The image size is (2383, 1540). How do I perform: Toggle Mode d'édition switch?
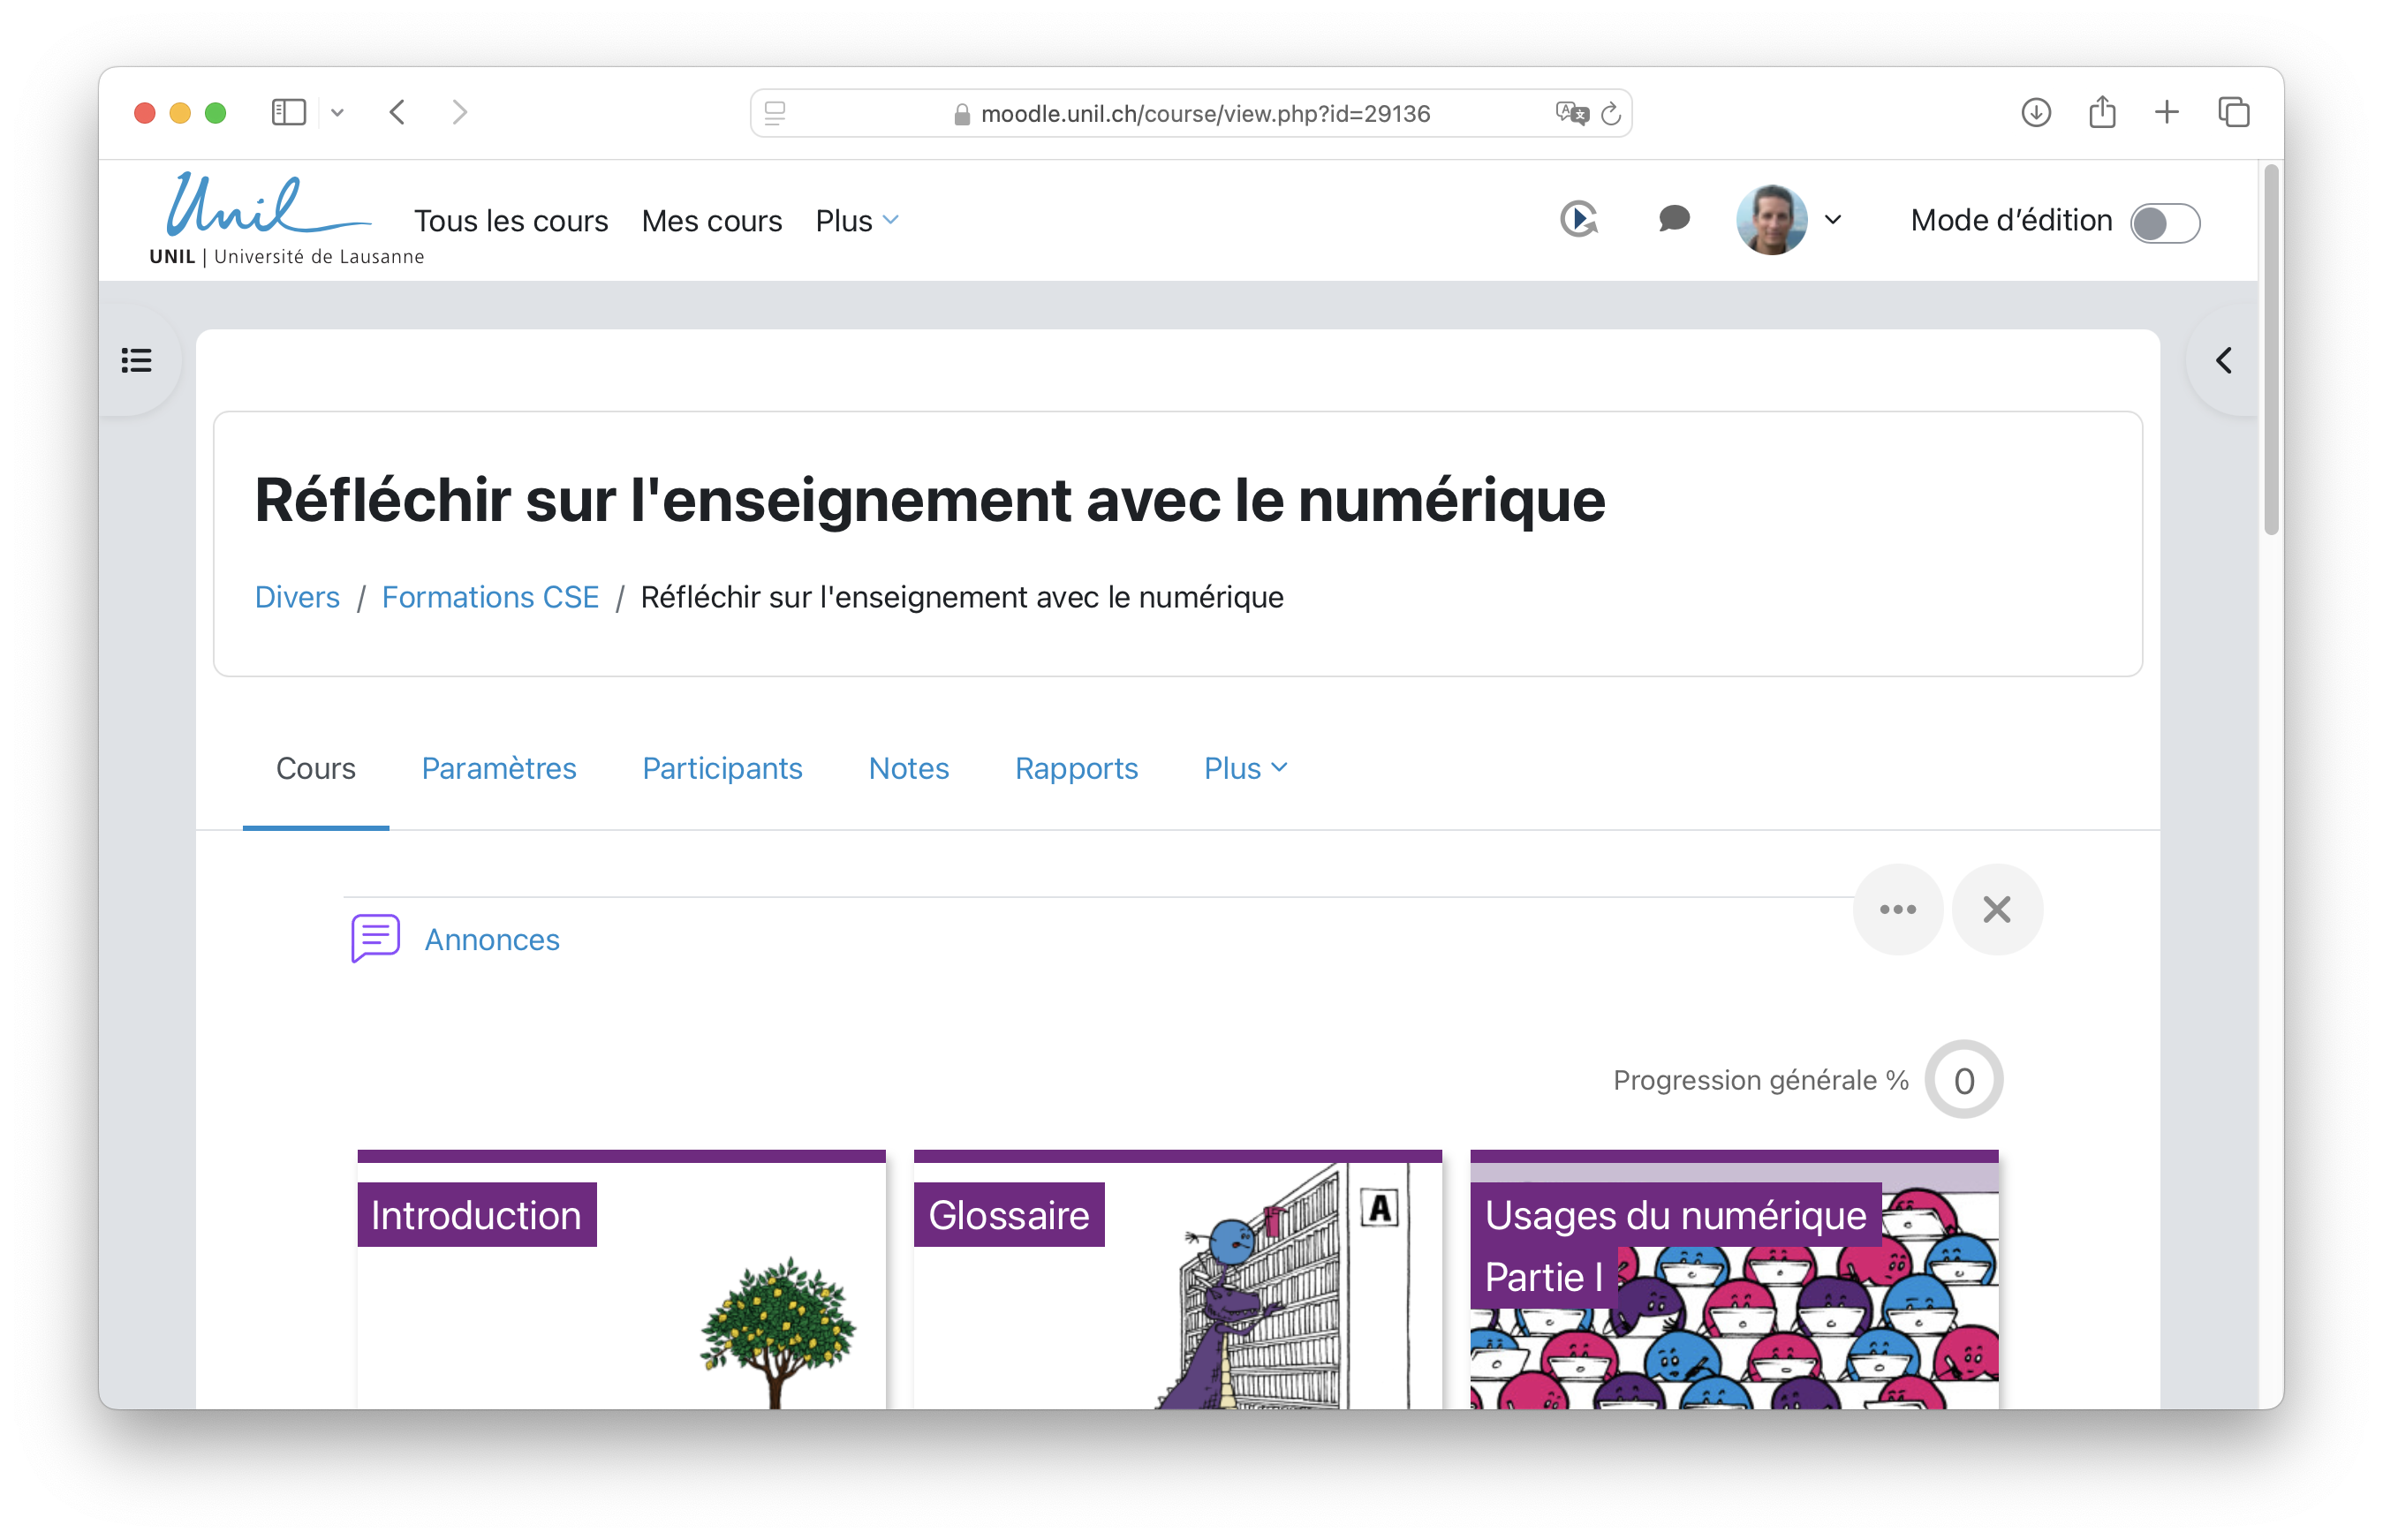coord(2164,222)
